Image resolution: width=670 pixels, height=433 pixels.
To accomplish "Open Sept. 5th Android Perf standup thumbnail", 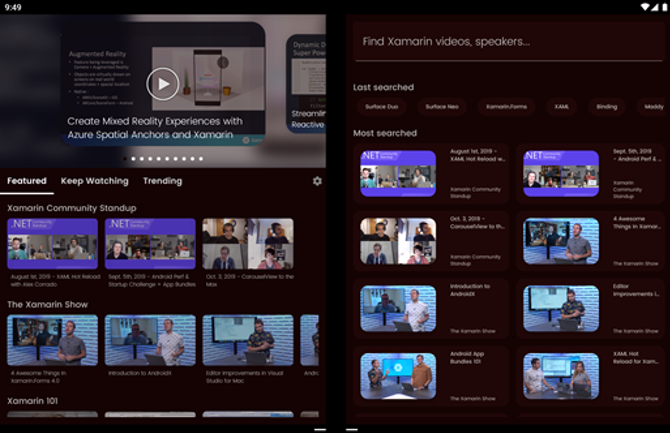I will (150, 244).
